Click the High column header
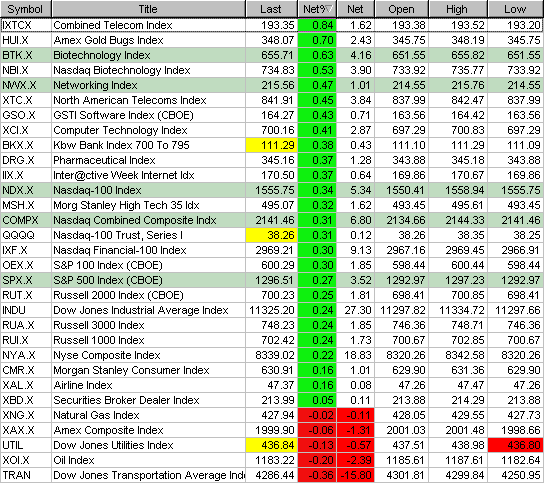This screenshot has width=544, height=483. point(458,9)
